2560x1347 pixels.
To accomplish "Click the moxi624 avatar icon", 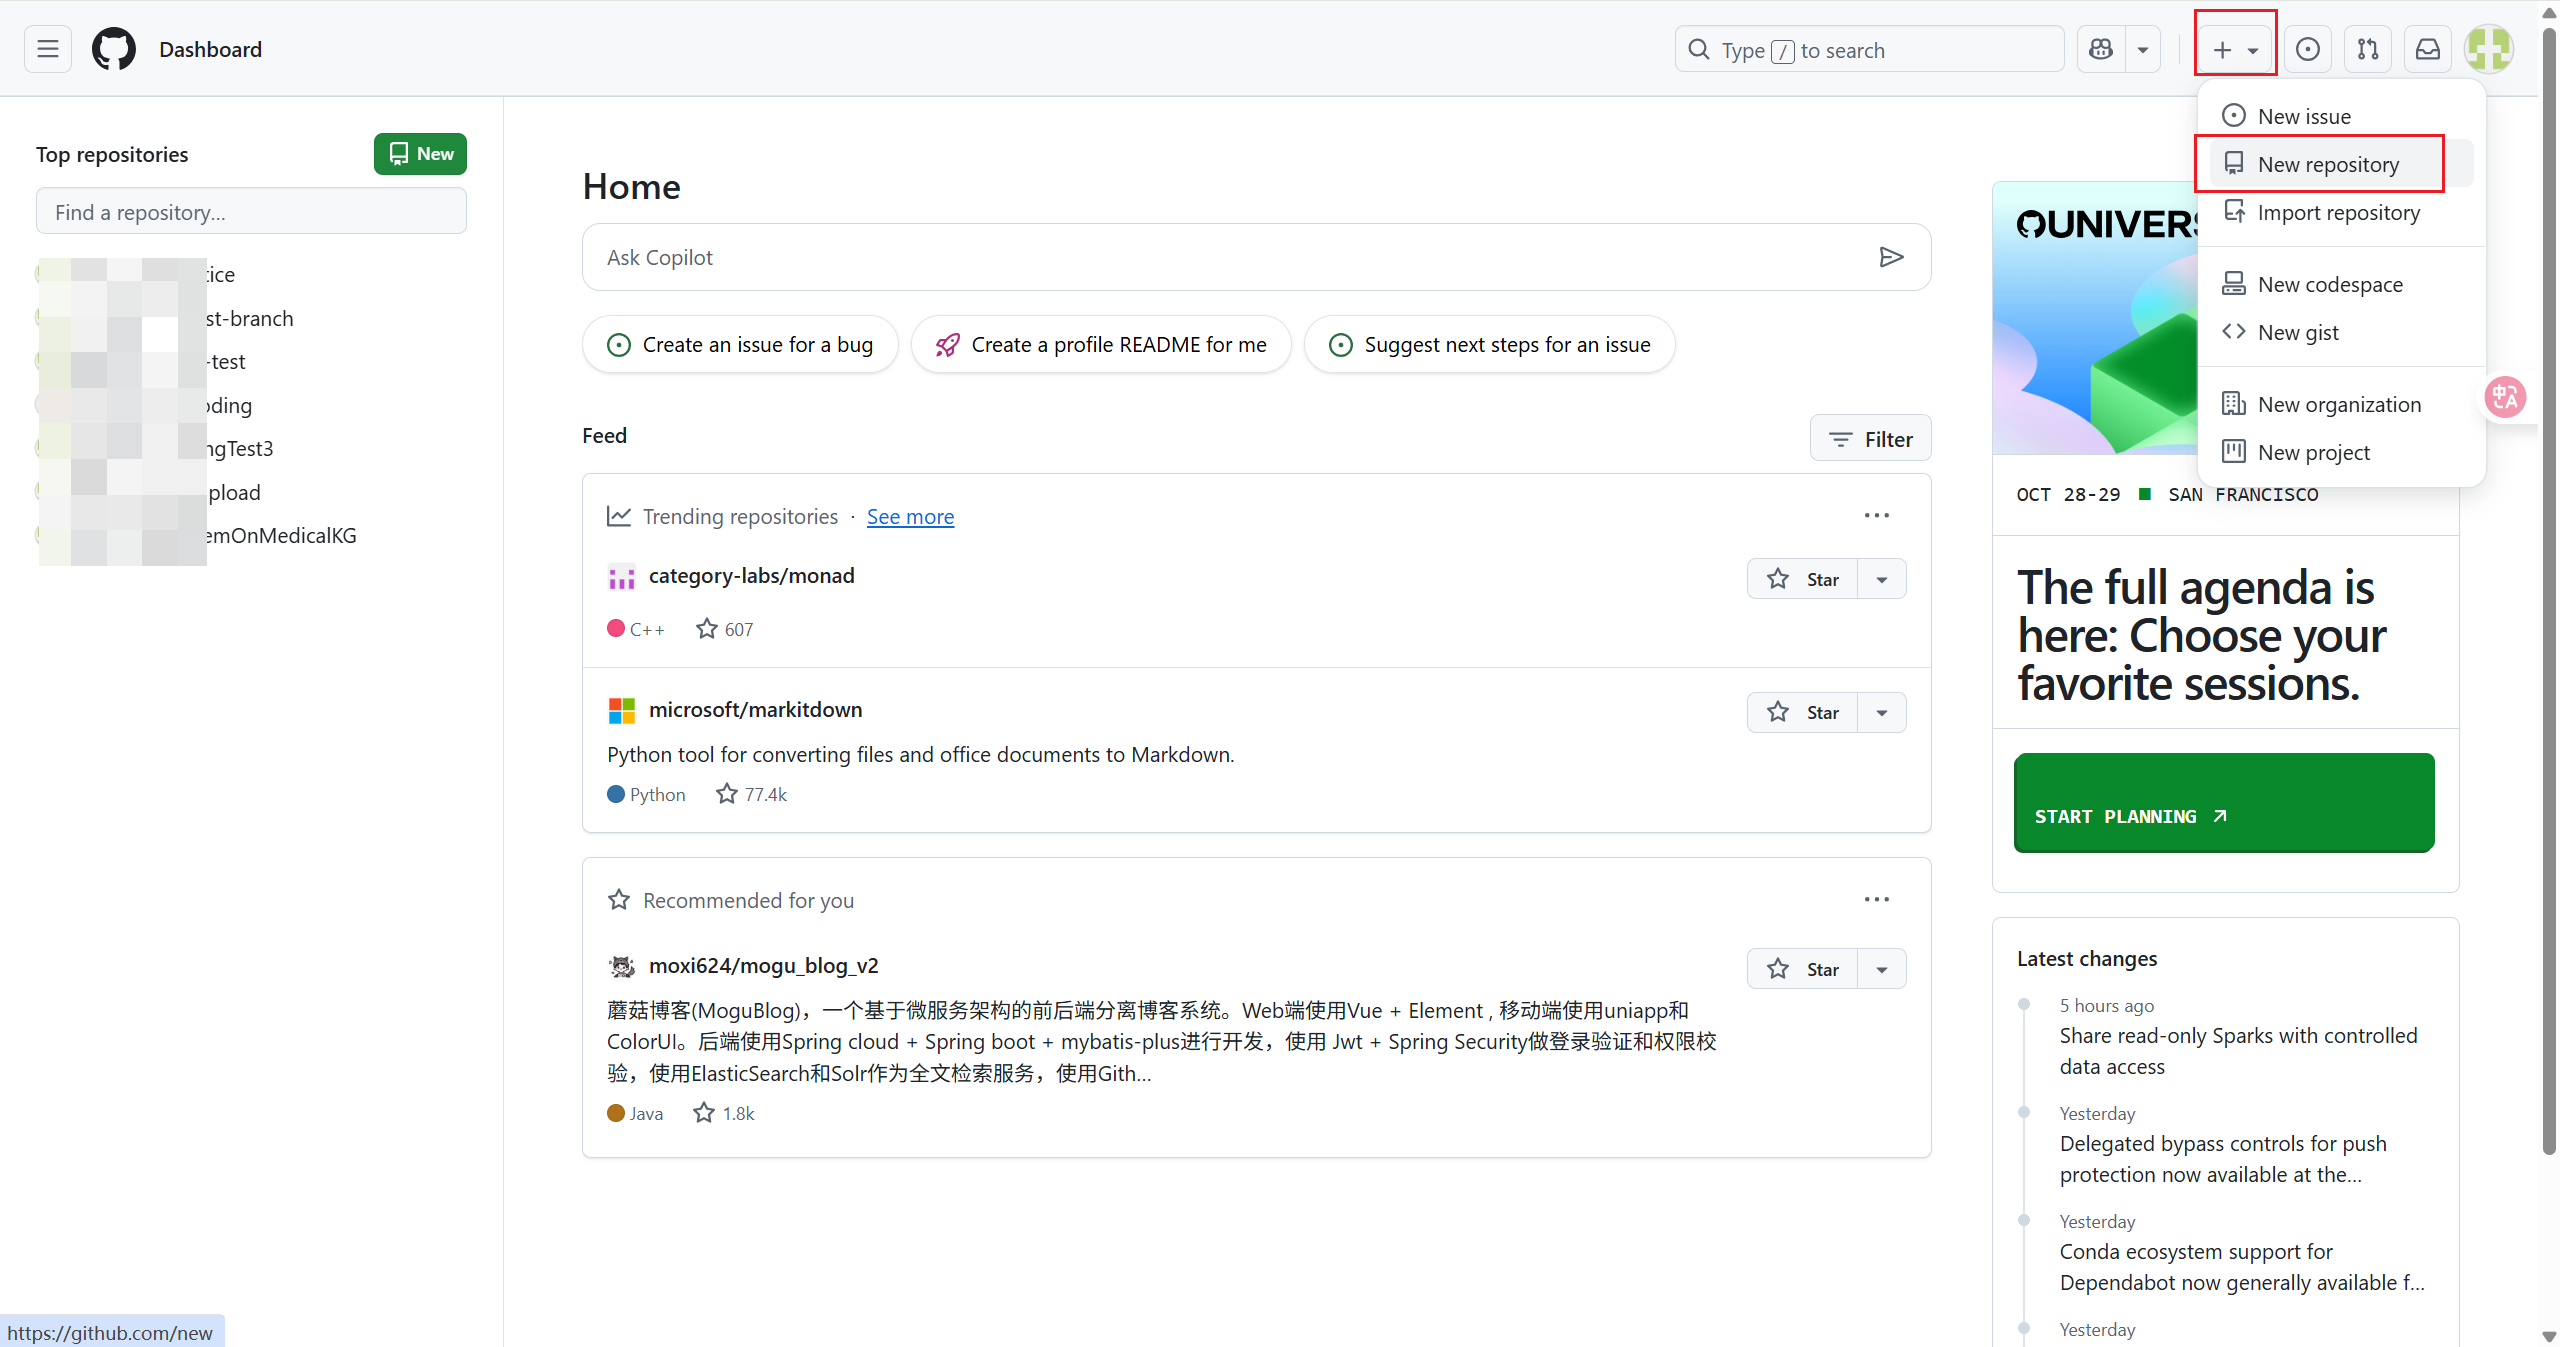I will (622, 966).
